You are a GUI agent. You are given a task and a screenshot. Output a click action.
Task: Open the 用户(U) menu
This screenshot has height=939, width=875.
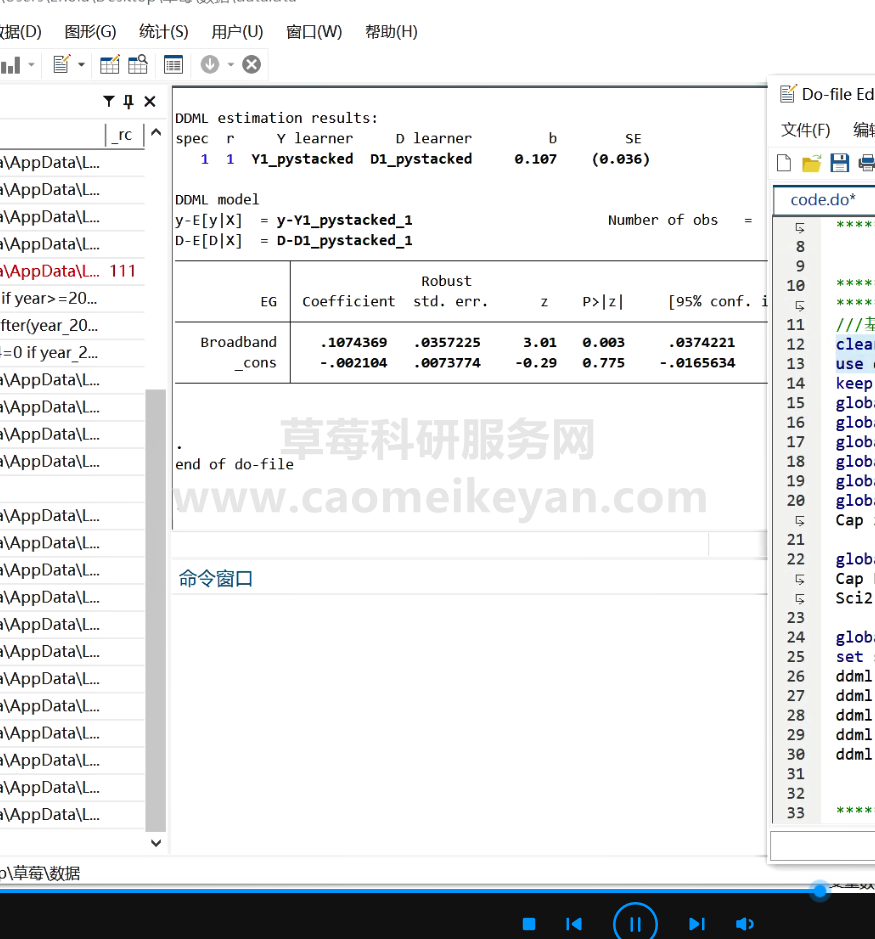[237, 32]
